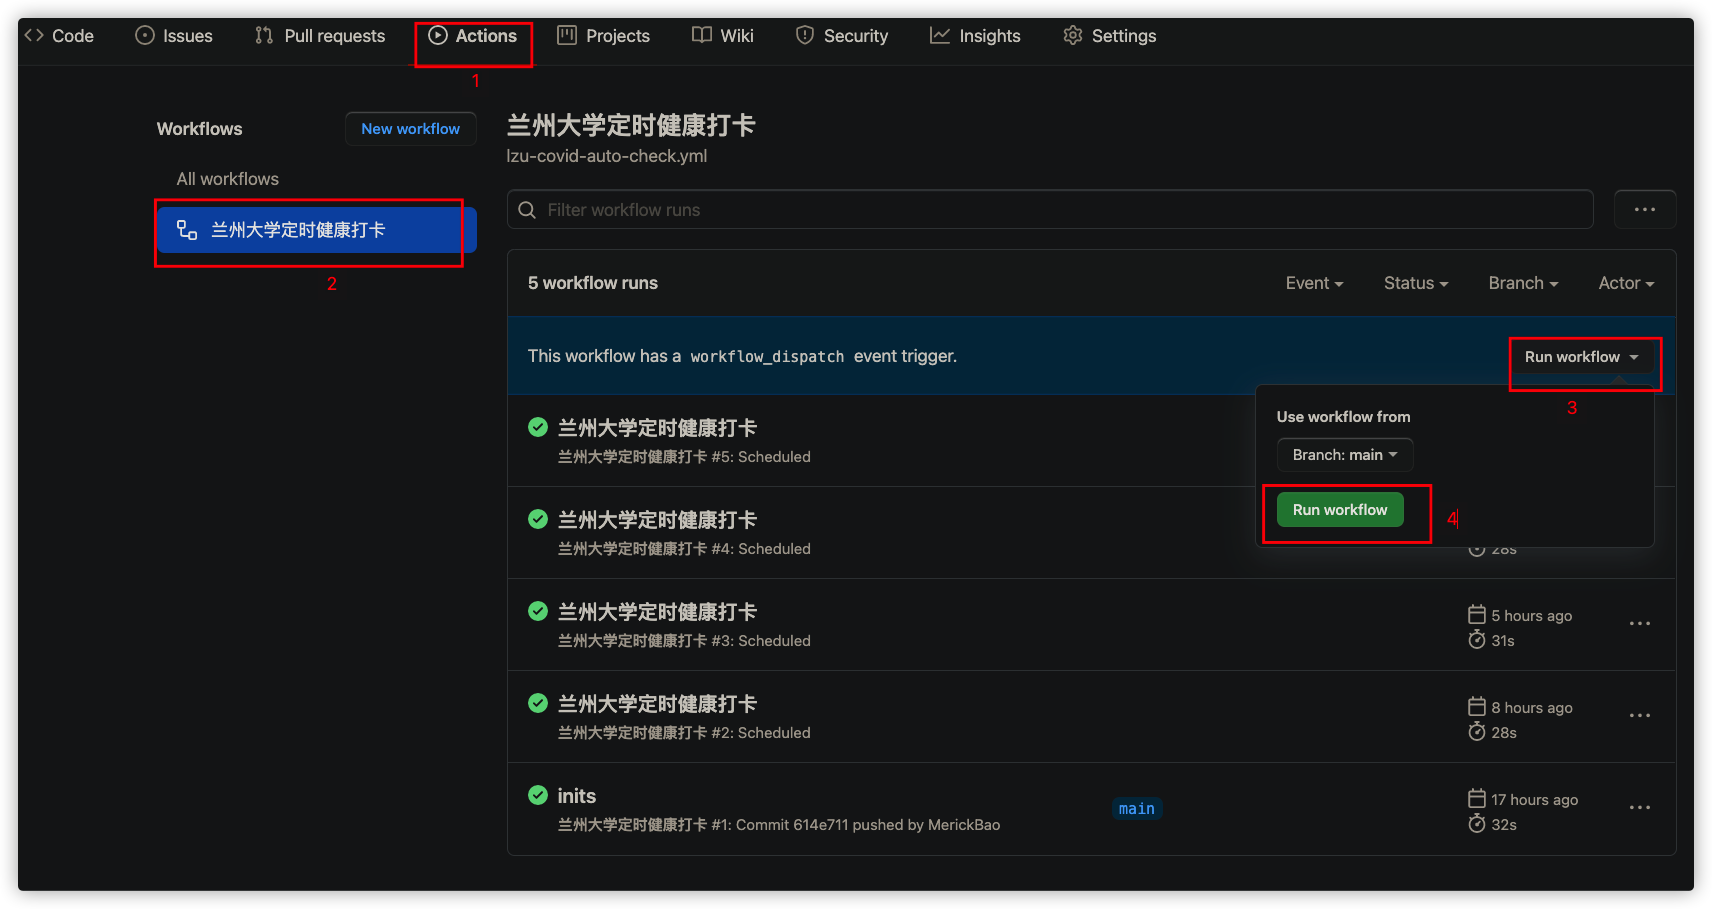
Task: Click the stopwatch icon beside 32s
Action: pos(1477,823)
